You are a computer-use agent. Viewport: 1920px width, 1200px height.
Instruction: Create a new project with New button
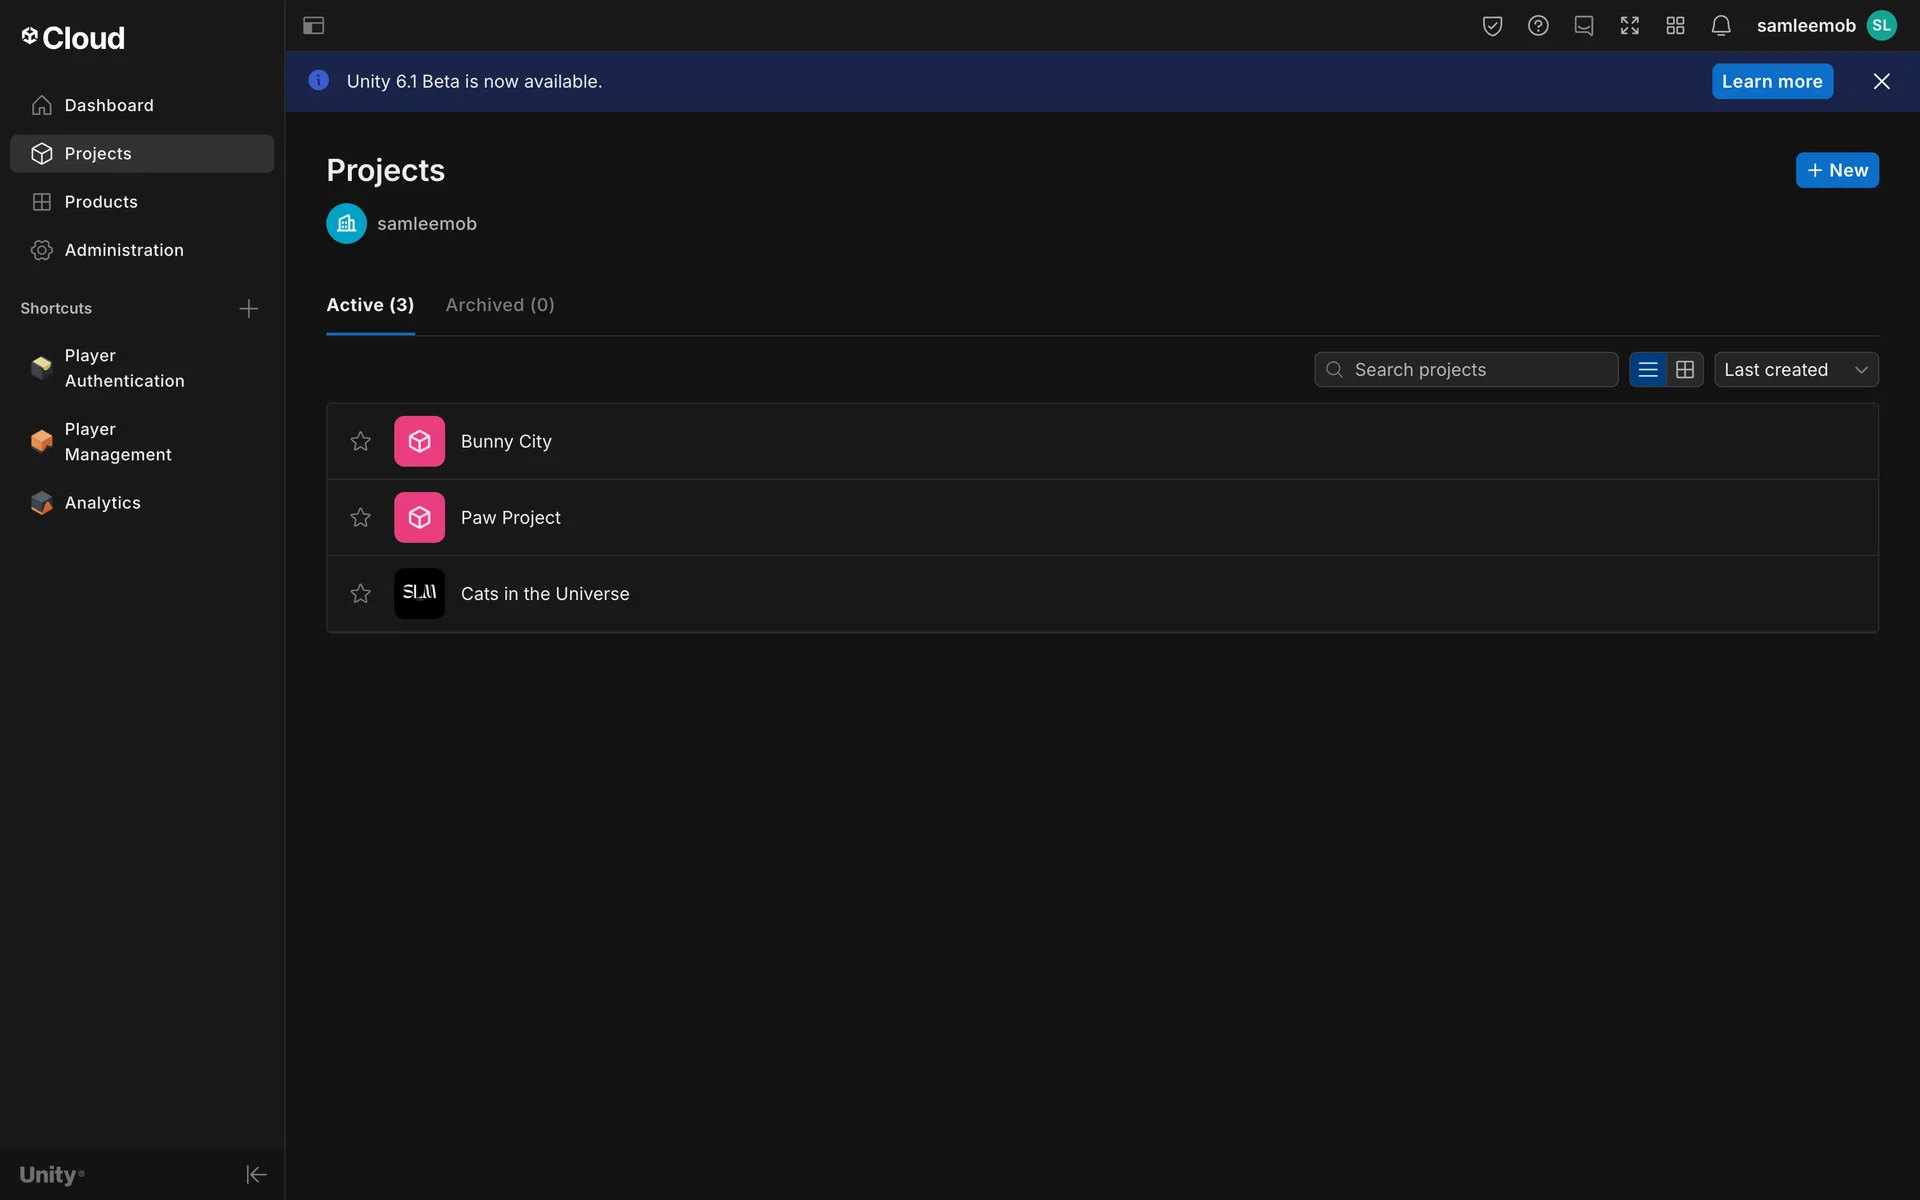pos(1836,170)
